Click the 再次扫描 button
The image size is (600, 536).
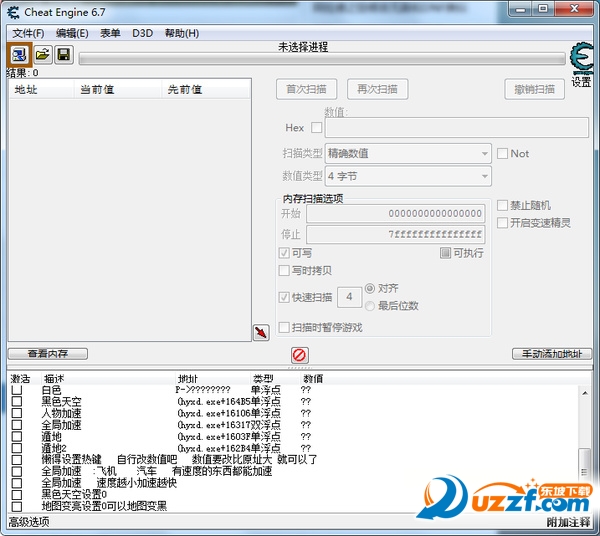tap(377, 89)
